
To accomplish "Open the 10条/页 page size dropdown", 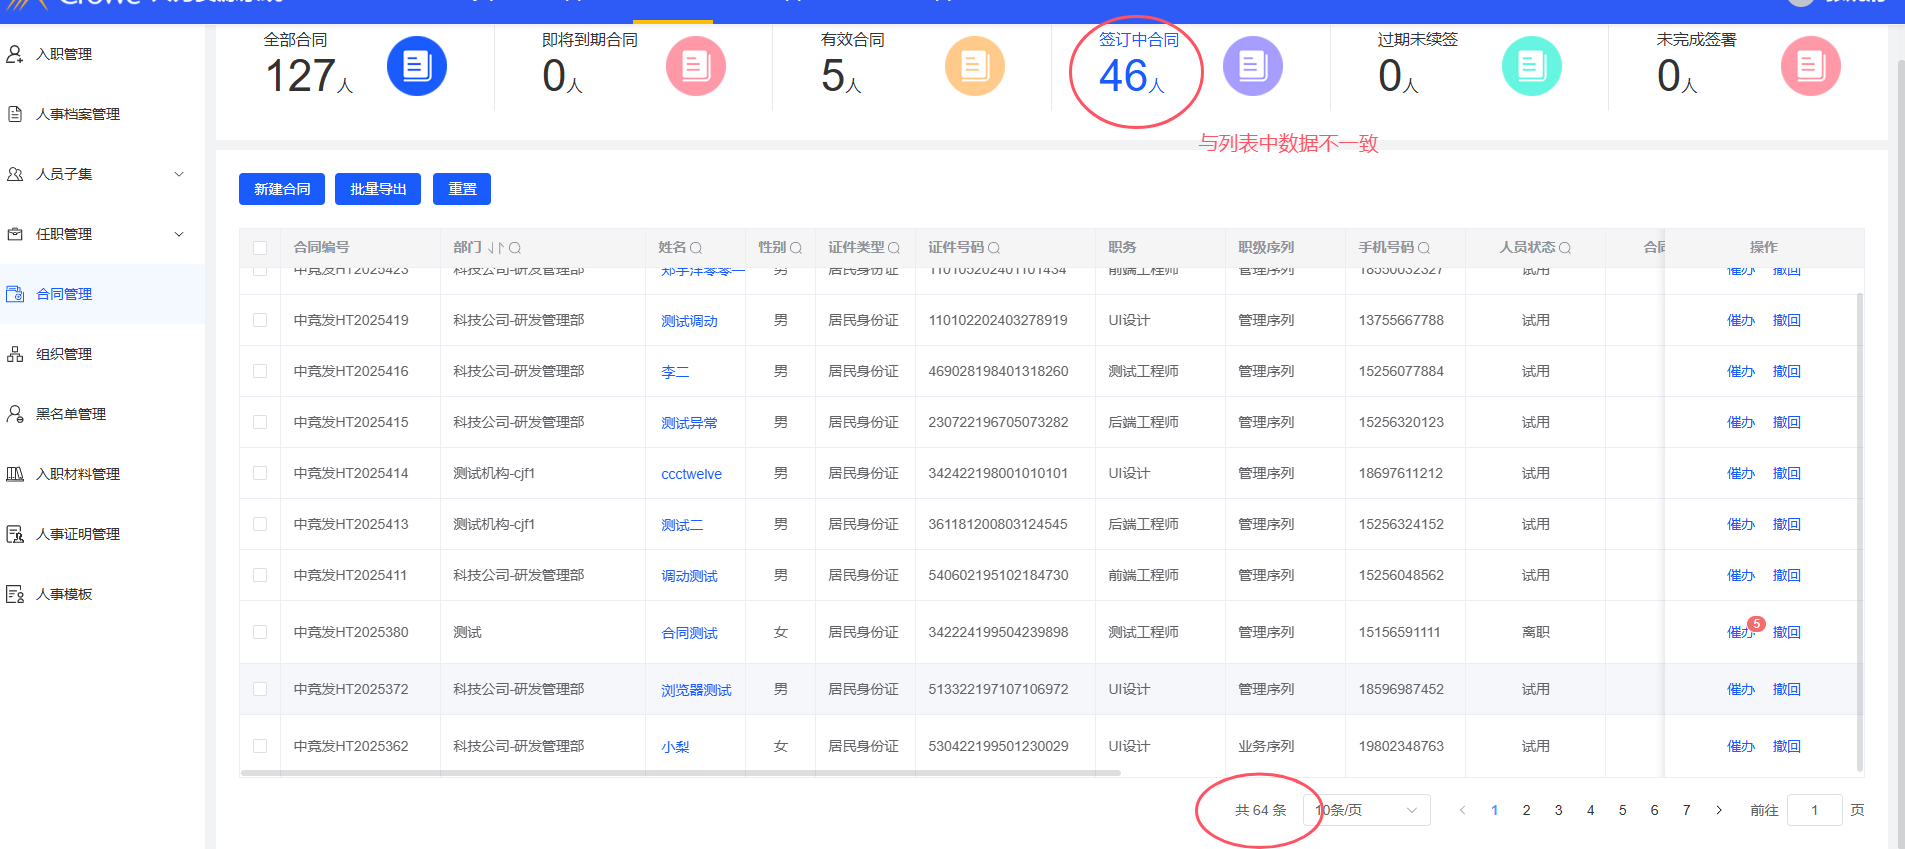I will (1366, 810).
